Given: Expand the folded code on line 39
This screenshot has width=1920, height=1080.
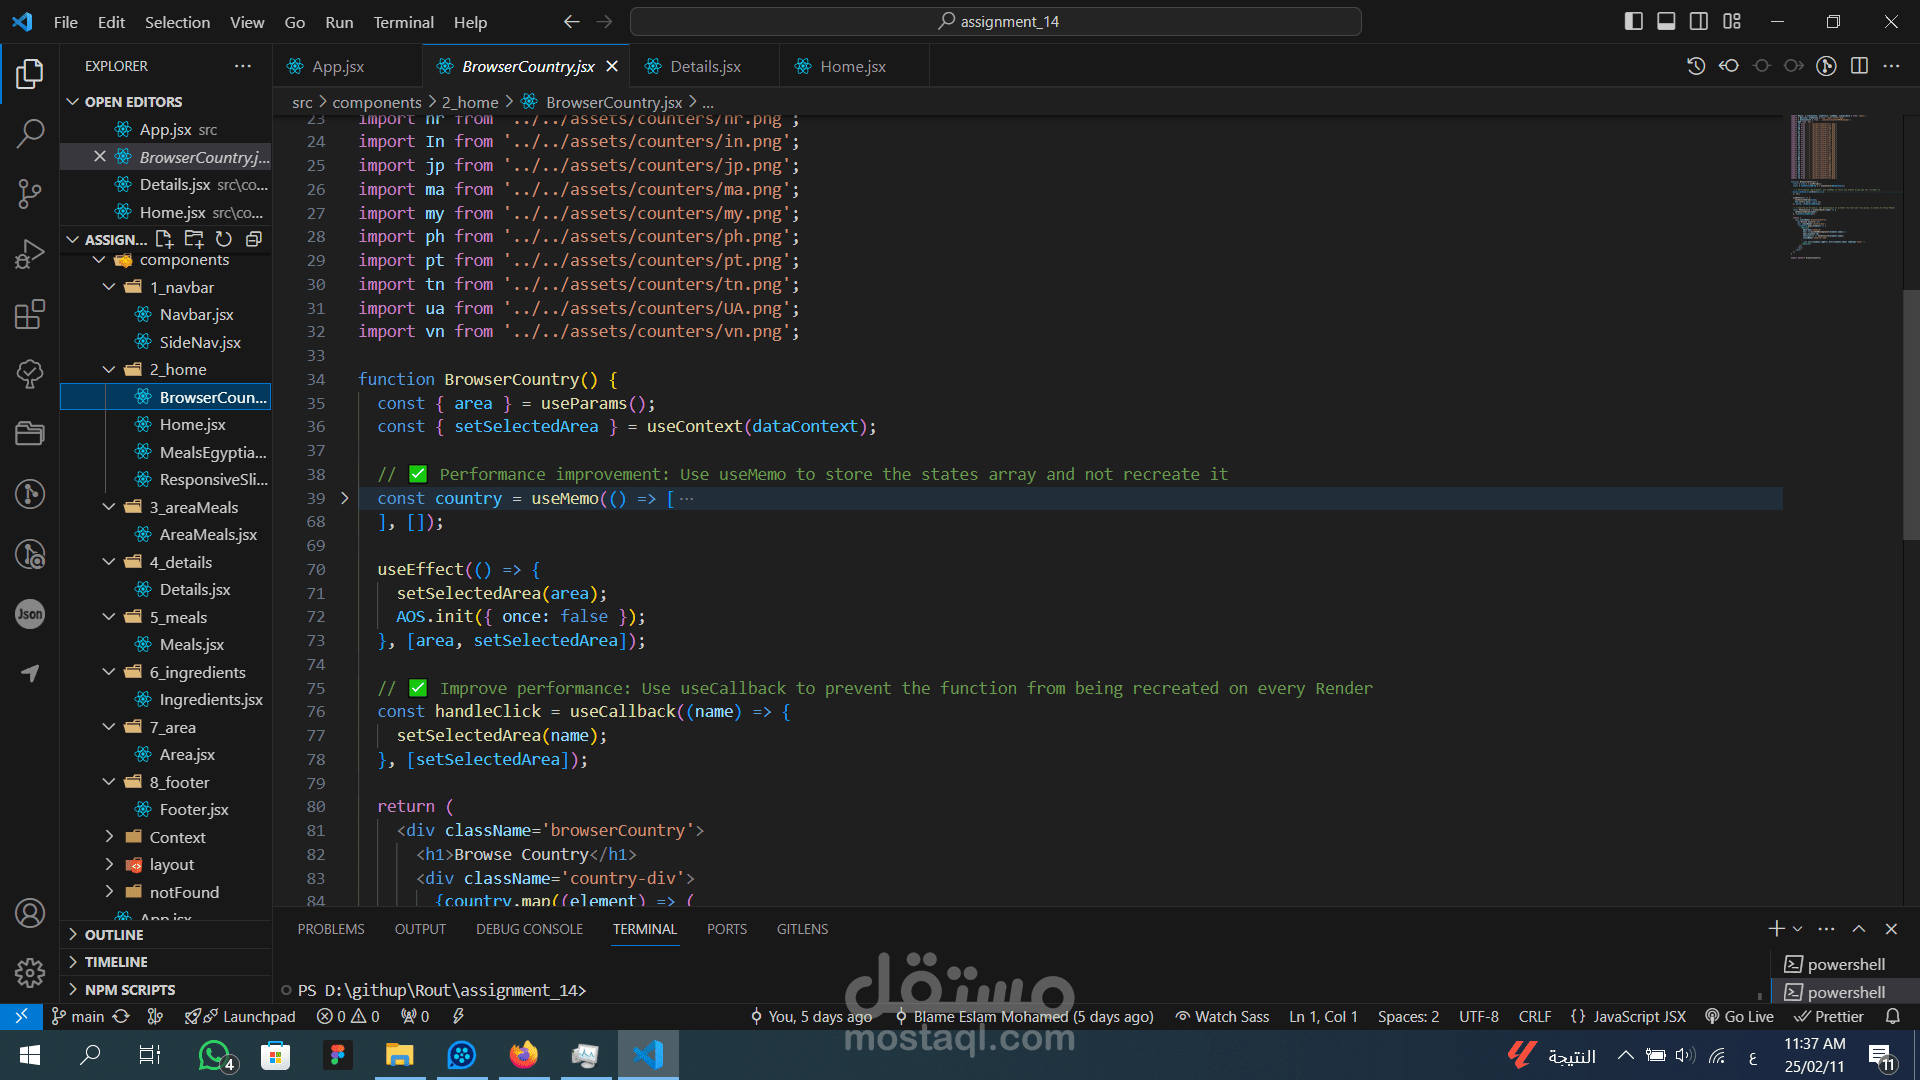Looking at the screenshot, I should 345,498.
